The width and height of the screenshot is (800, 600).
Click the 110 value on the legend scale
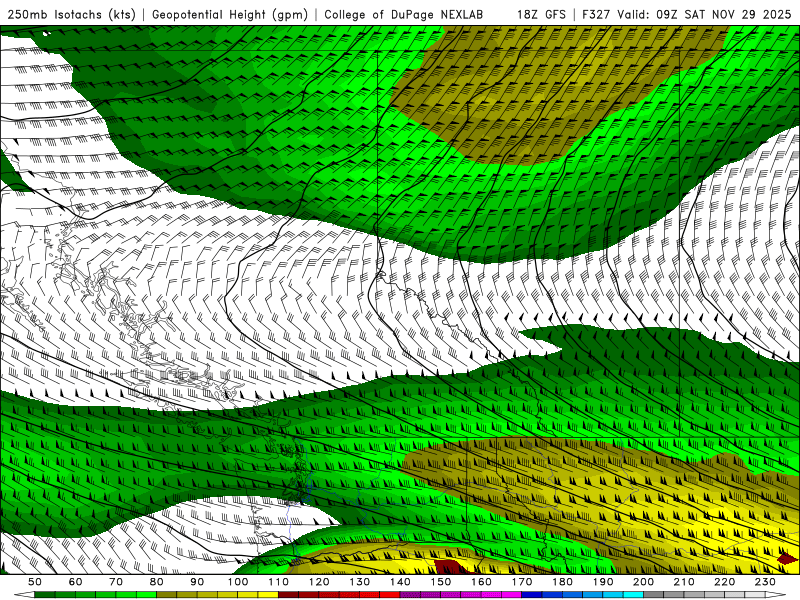[x=279, y=582]
